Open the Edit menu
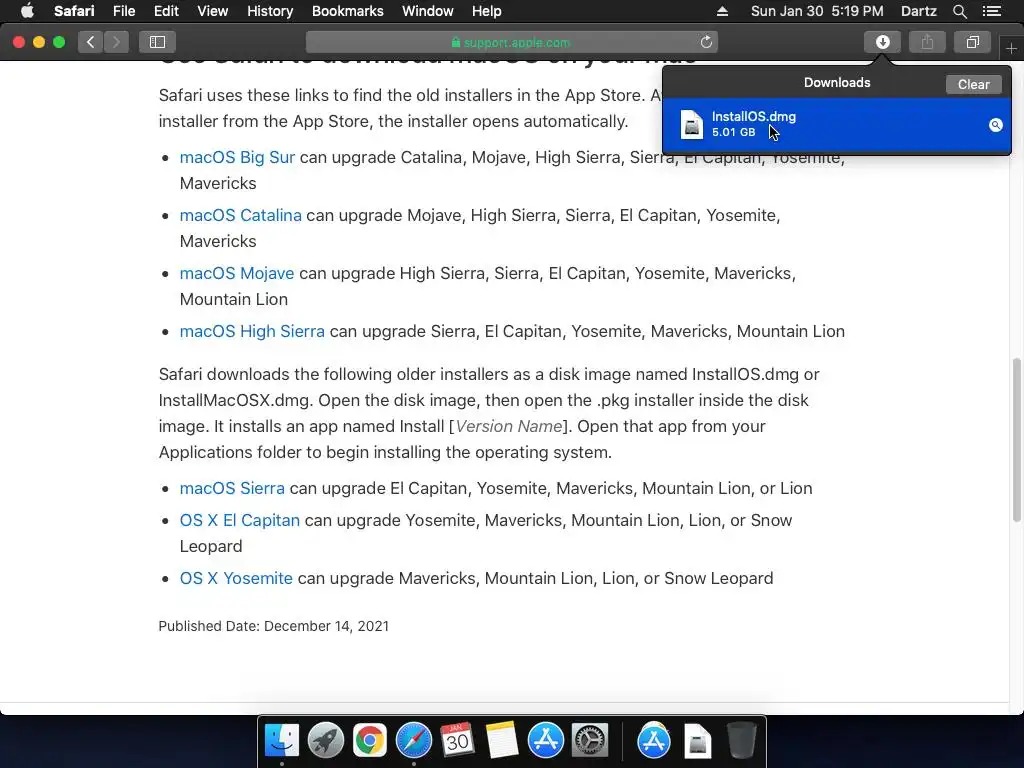The width and height of the screenshot is (1024, 768). (166, 11)
